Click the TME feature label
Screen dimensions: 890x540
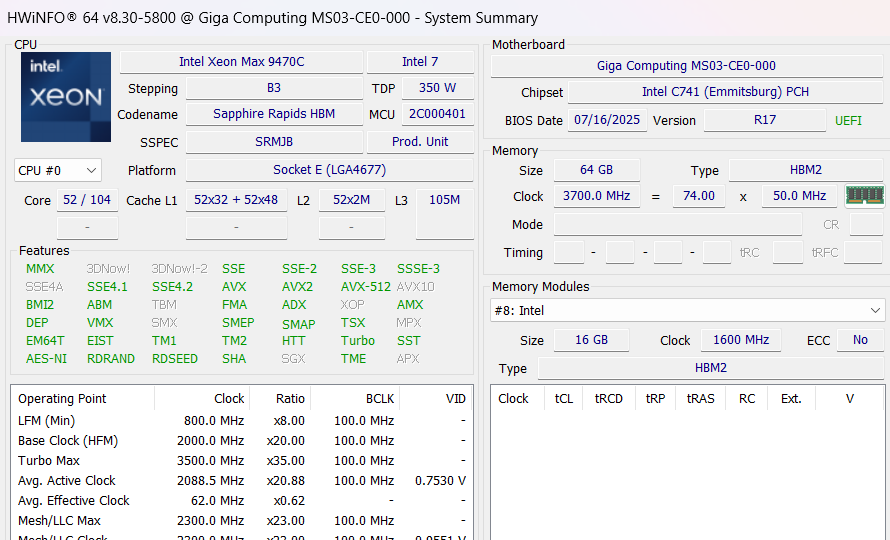pyautogui.click(x=354, y=359)
